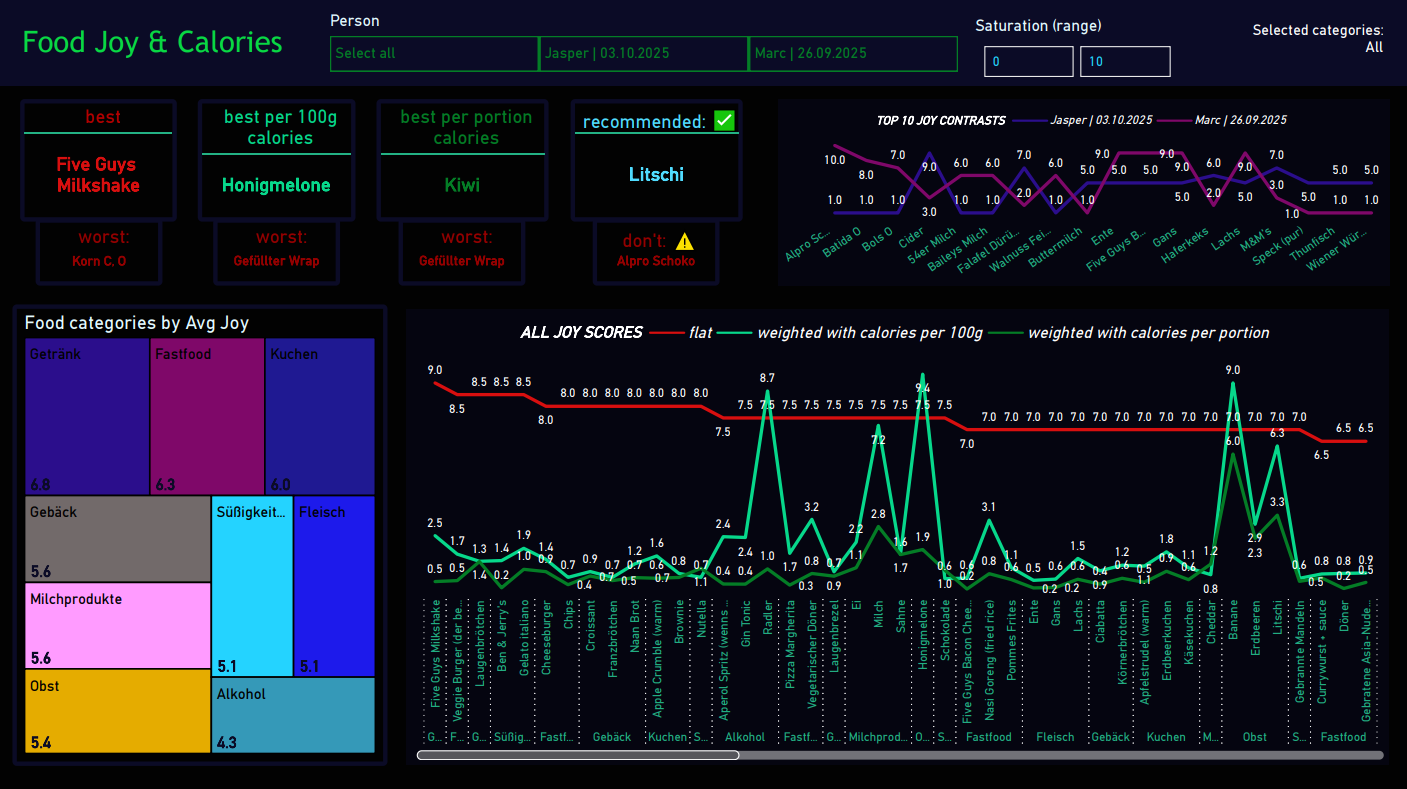This screenshot has width=1407, height=789.
Task: Click the green recommended checkmark icon
Action: (725, 121)
